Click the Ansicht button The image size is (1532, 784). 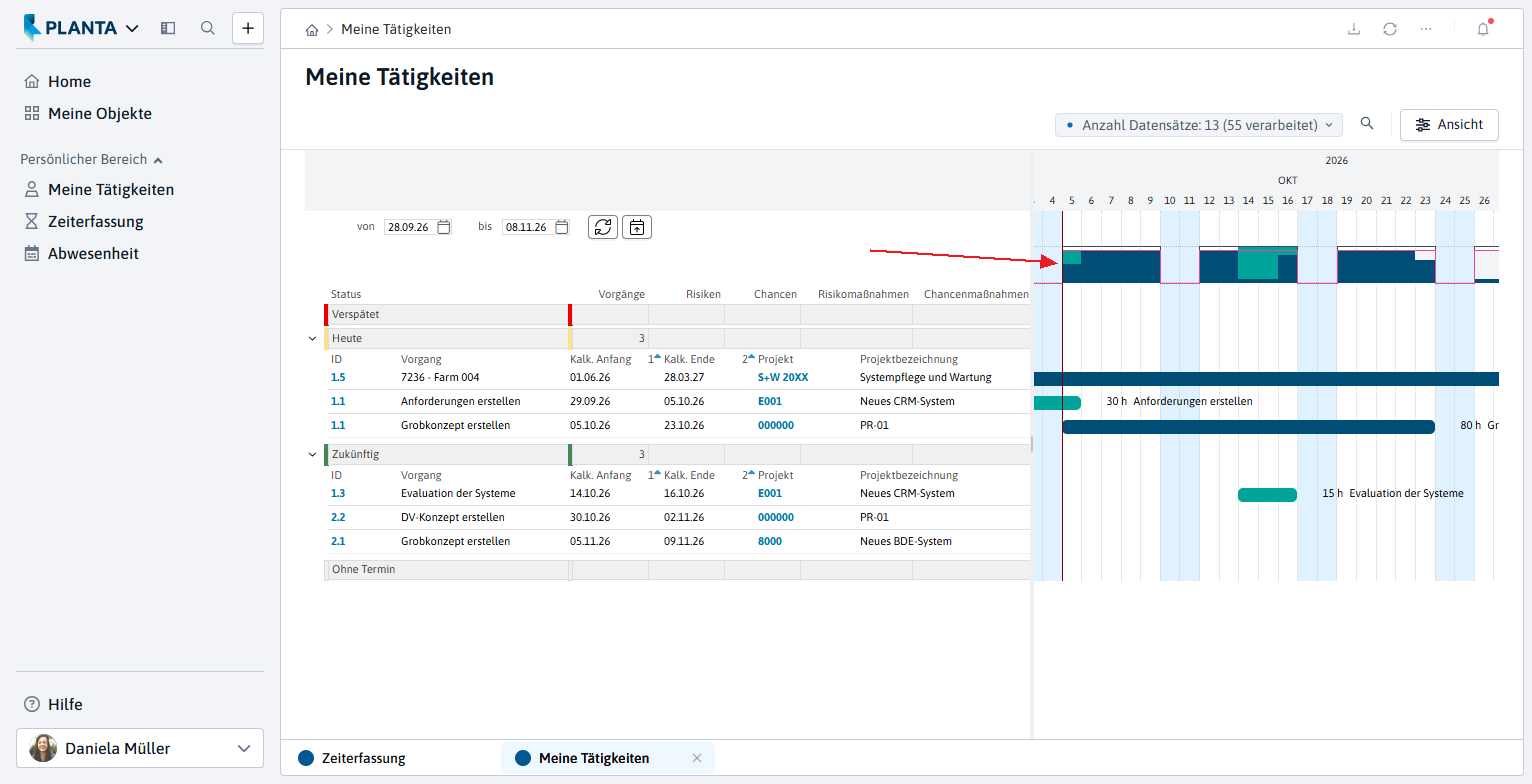(1449, 125)
